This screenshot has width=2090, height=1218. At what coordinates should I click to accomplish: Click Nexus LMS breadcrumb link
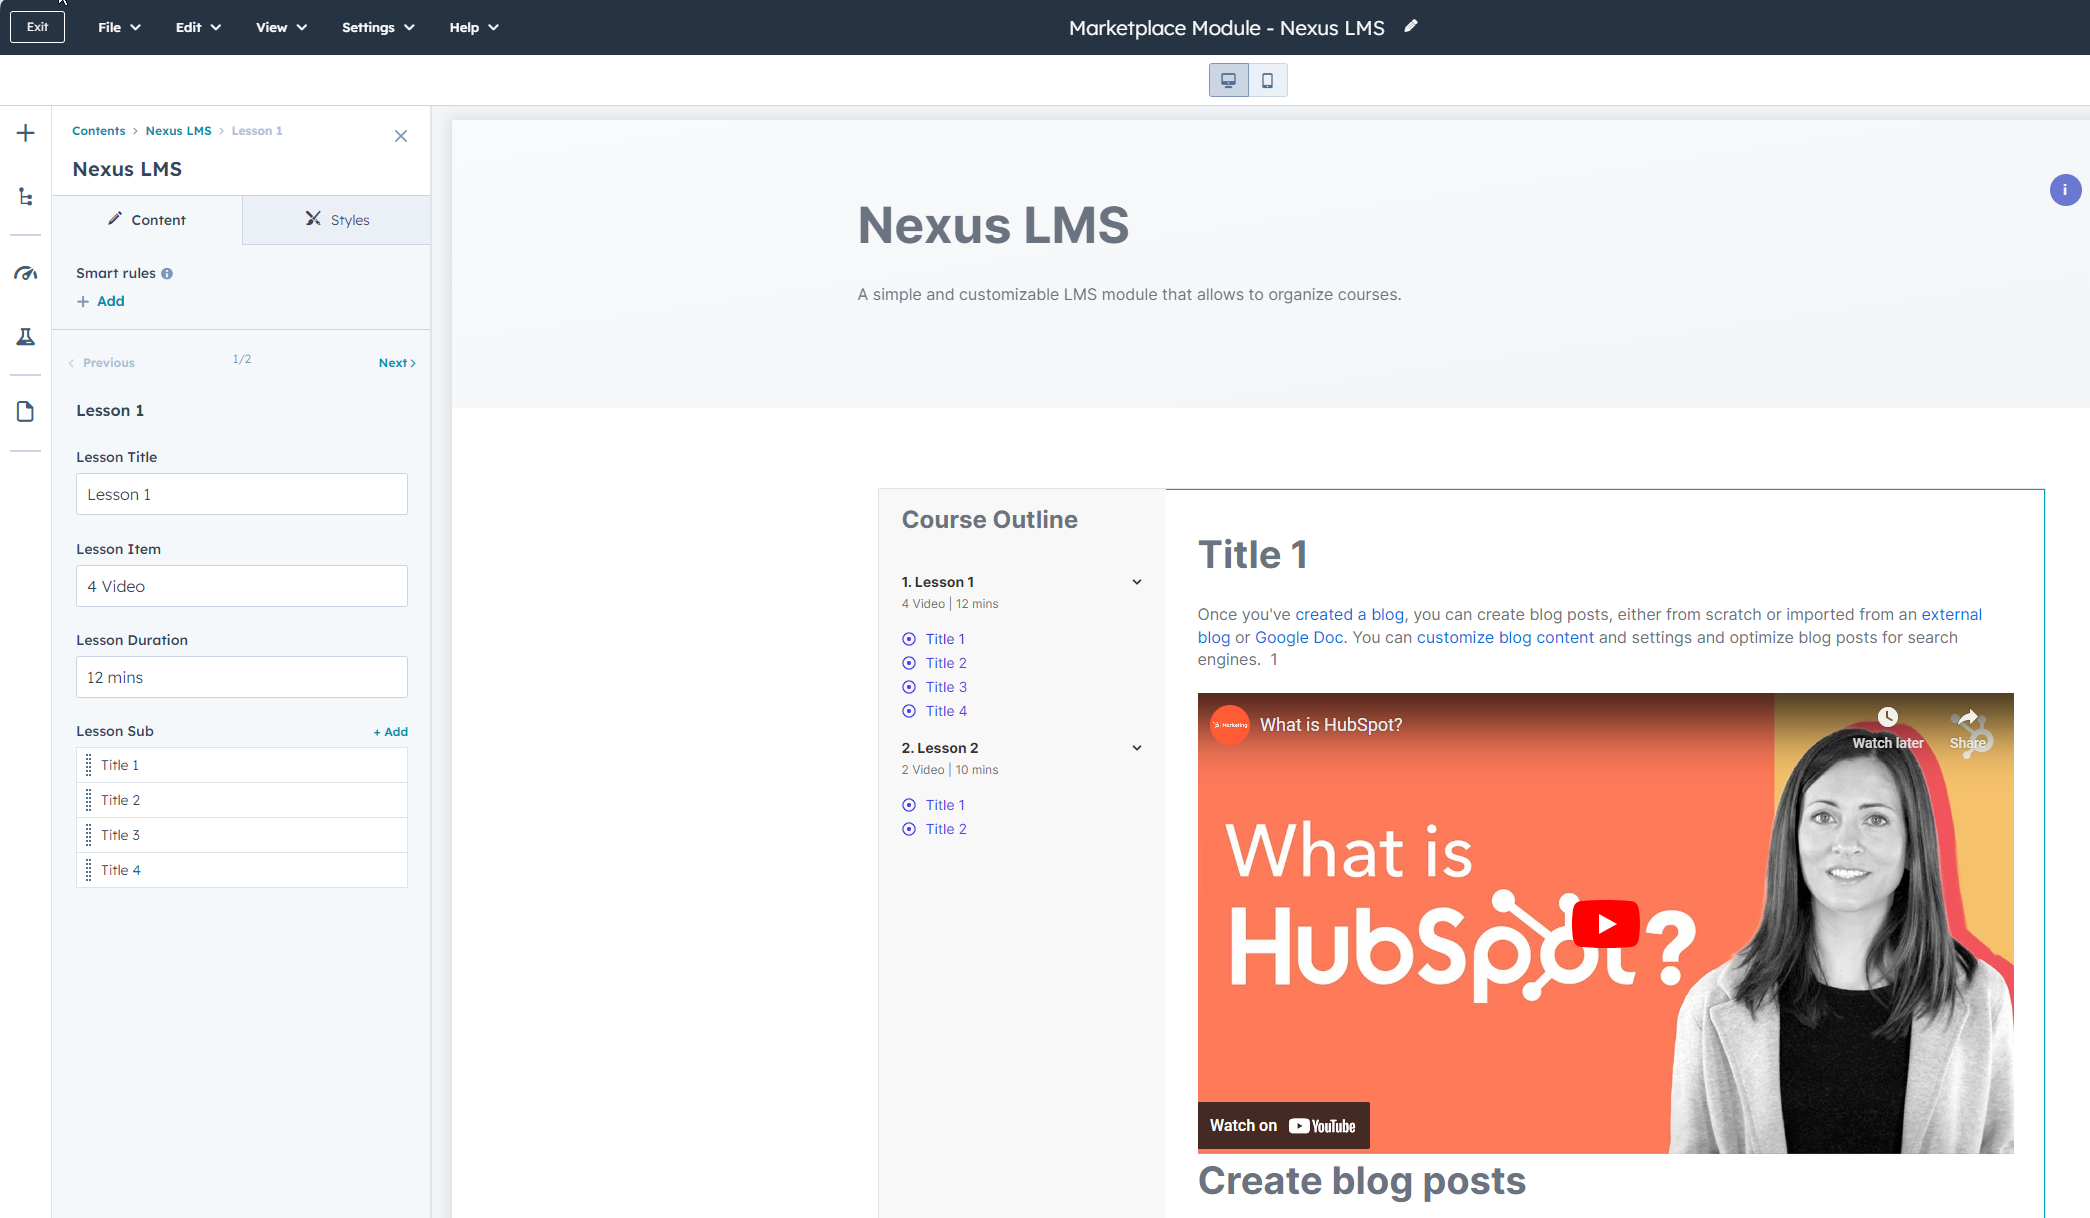point(178,131)
